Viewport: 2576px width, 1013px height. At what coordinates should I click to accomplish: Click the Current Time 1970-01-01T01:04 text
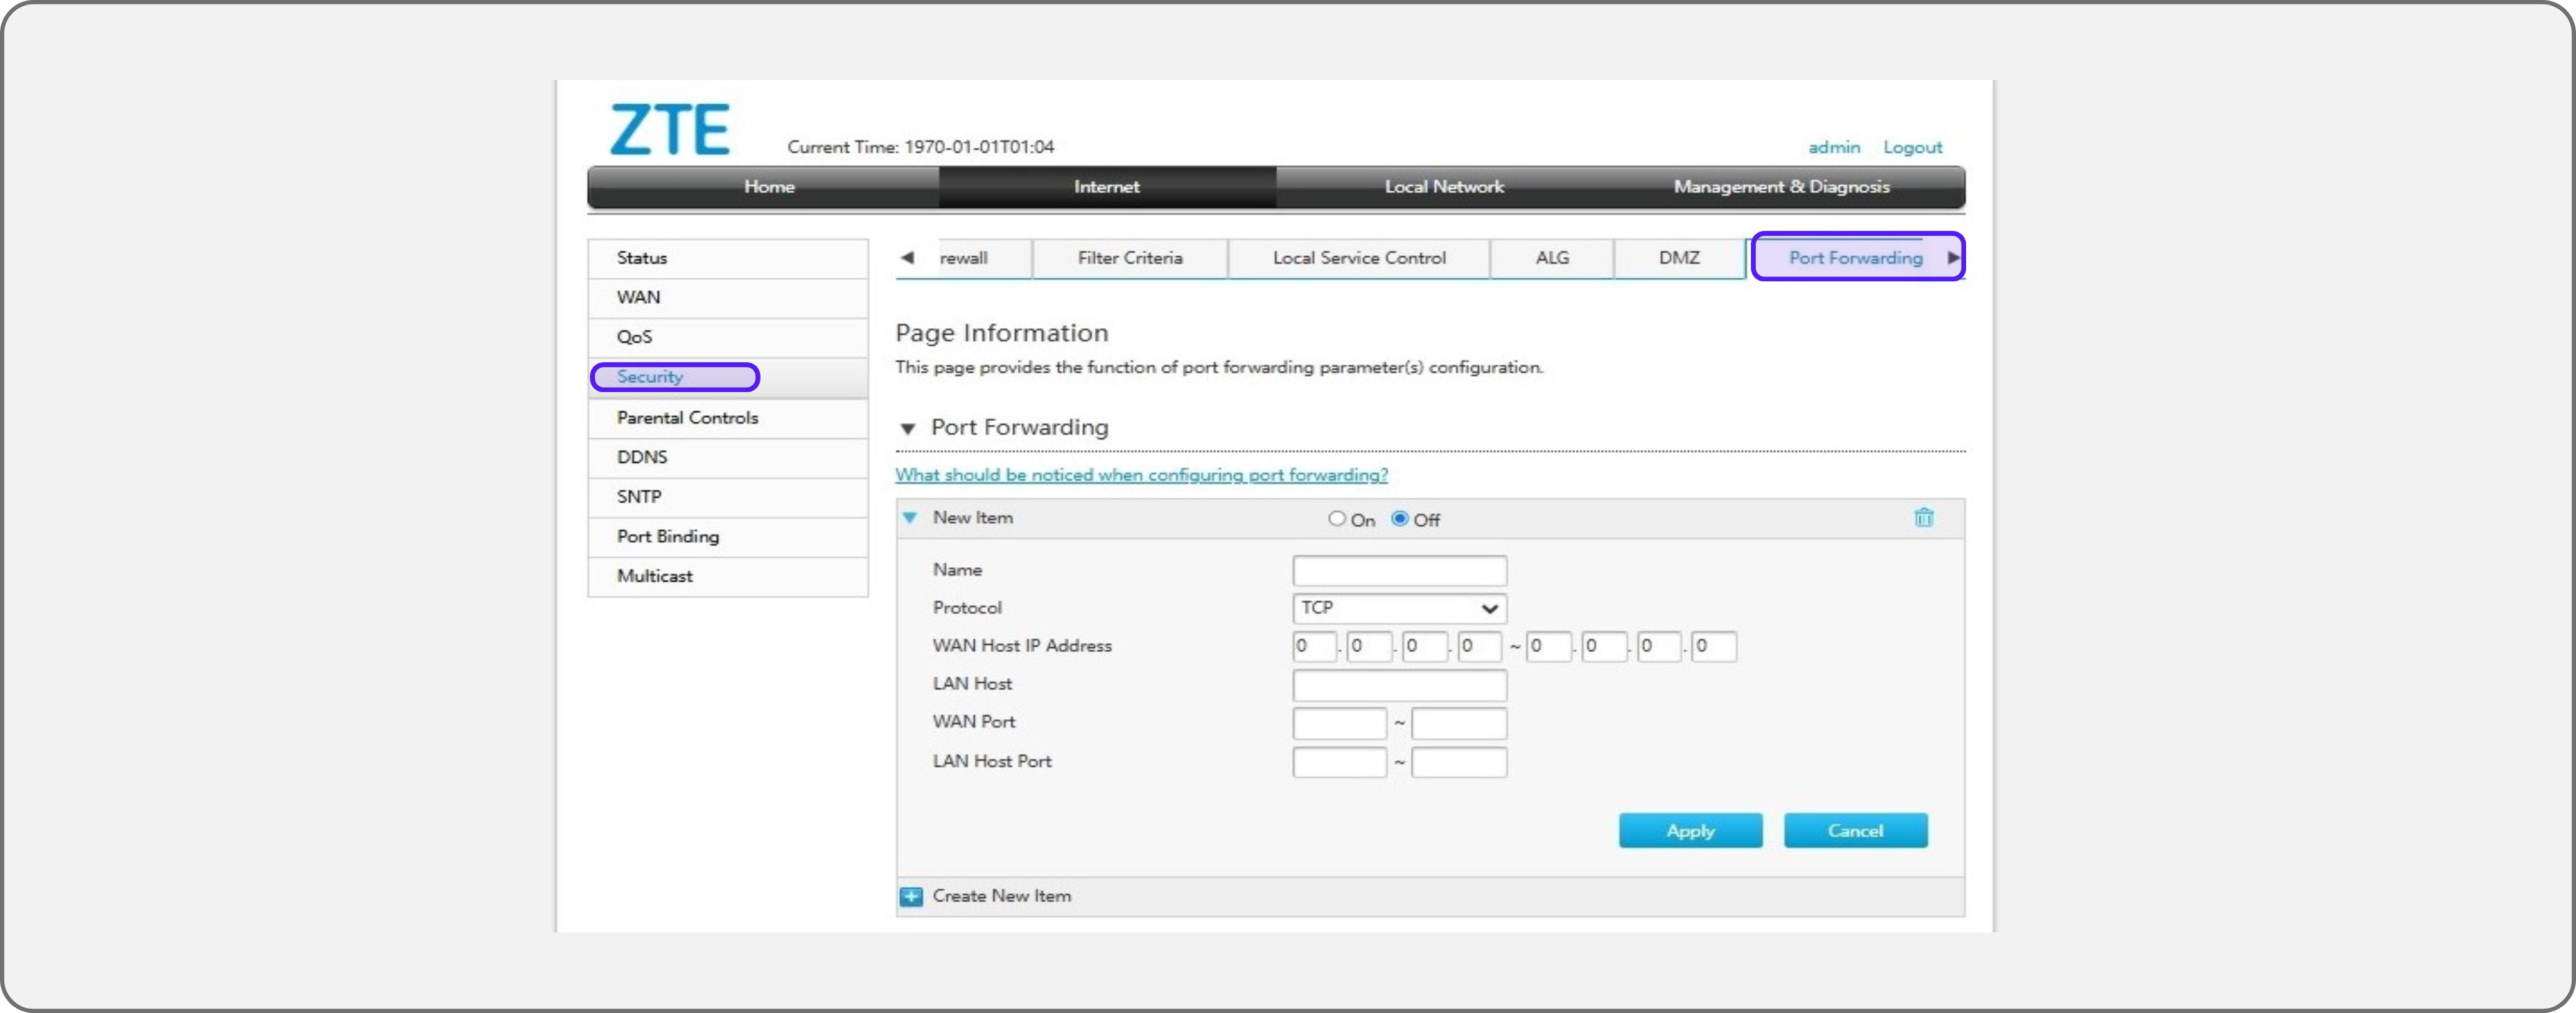pos(920,148)
